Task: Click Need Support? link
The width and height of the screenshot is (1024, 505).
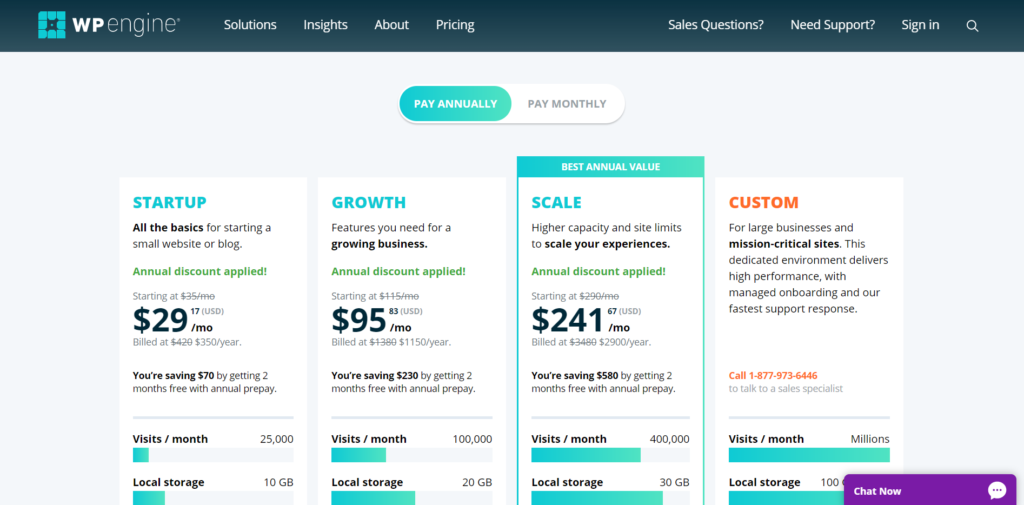Action: click(x=833, y=25)
